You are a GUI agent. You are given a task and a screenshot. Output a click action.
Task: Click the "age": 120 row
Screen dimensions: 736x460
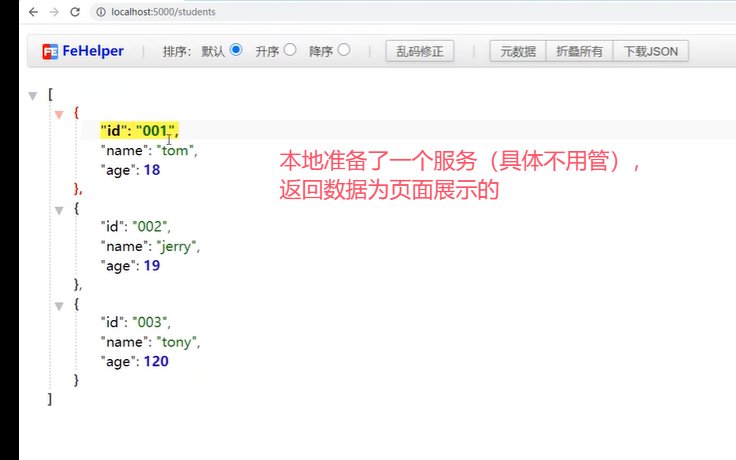[x=135, y=361]
